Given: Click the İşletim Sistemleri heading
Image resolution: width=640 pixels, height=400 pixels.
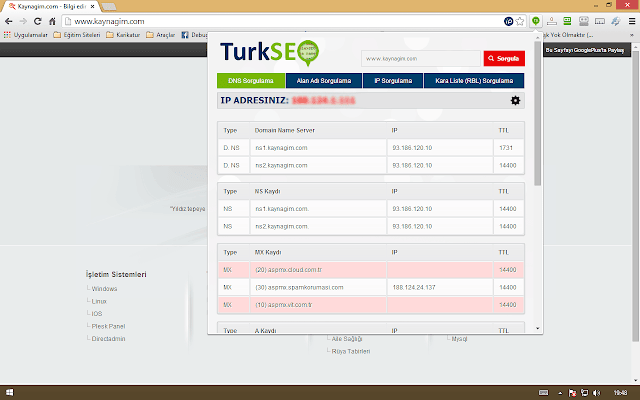Looking at the screenshot, I should [x=116, y=274].
